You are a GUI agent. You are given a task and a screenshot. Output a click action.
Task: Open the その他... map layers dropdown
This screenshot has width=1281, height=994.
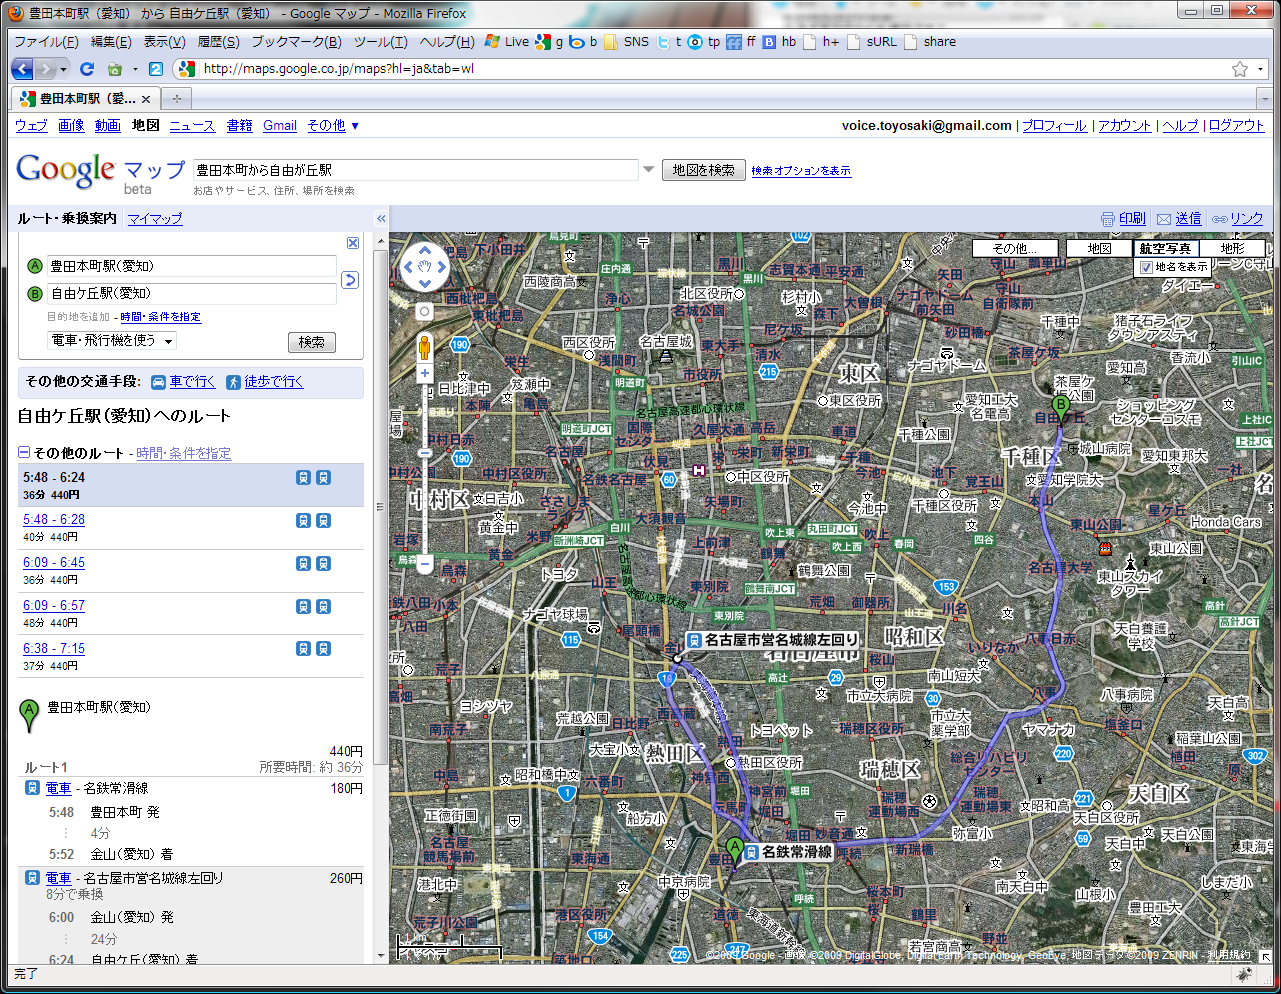(1017, 248)
